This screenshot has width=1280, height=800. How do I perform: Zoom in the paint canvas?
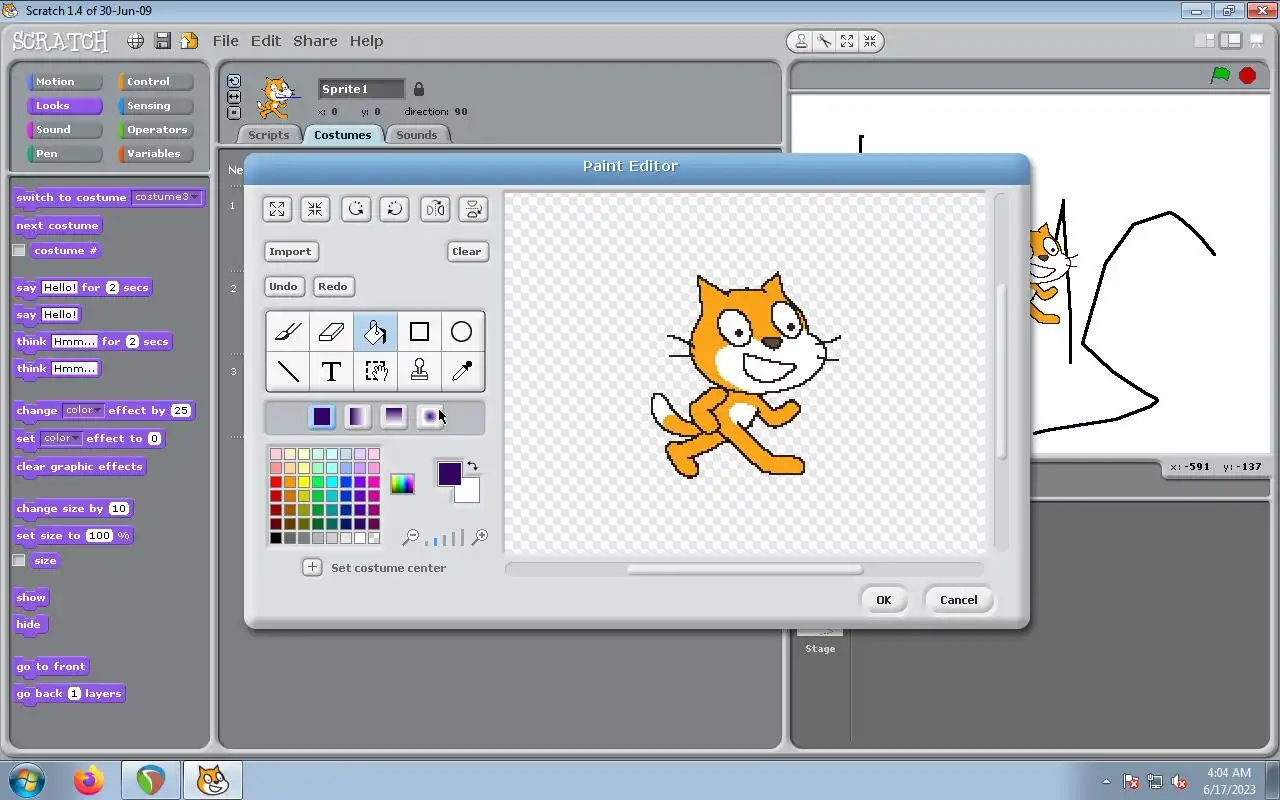480,538
